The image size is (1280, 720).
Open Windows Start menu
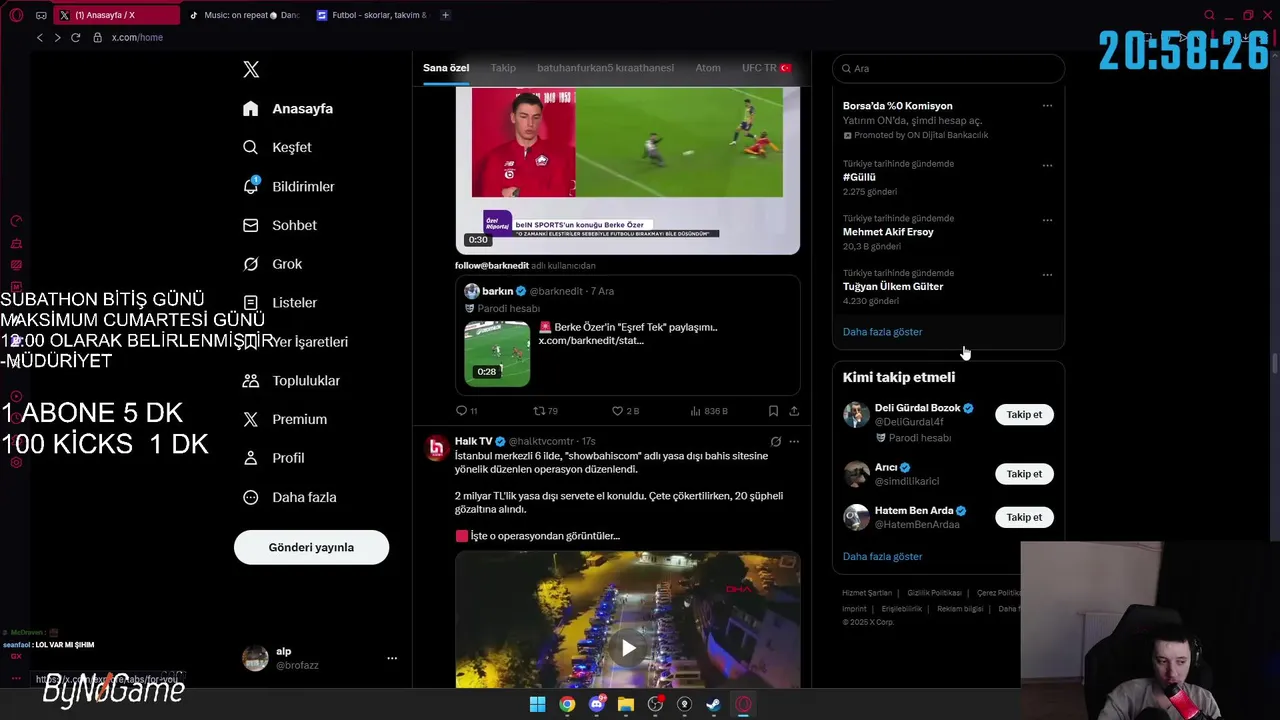537,704
